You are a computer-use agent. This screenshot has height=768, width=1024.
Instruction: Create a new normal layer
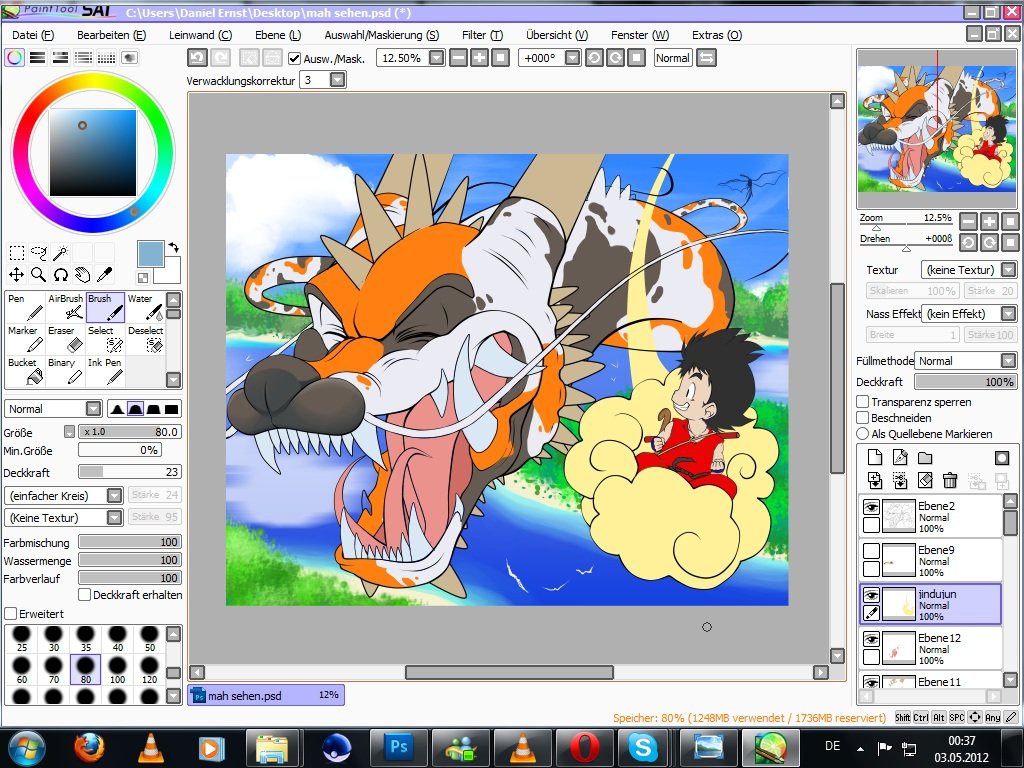click(875, 457)
